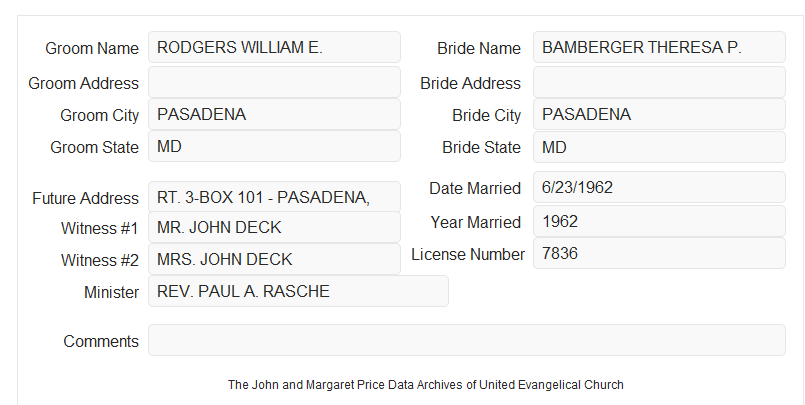Click the Date Married field

659,187
